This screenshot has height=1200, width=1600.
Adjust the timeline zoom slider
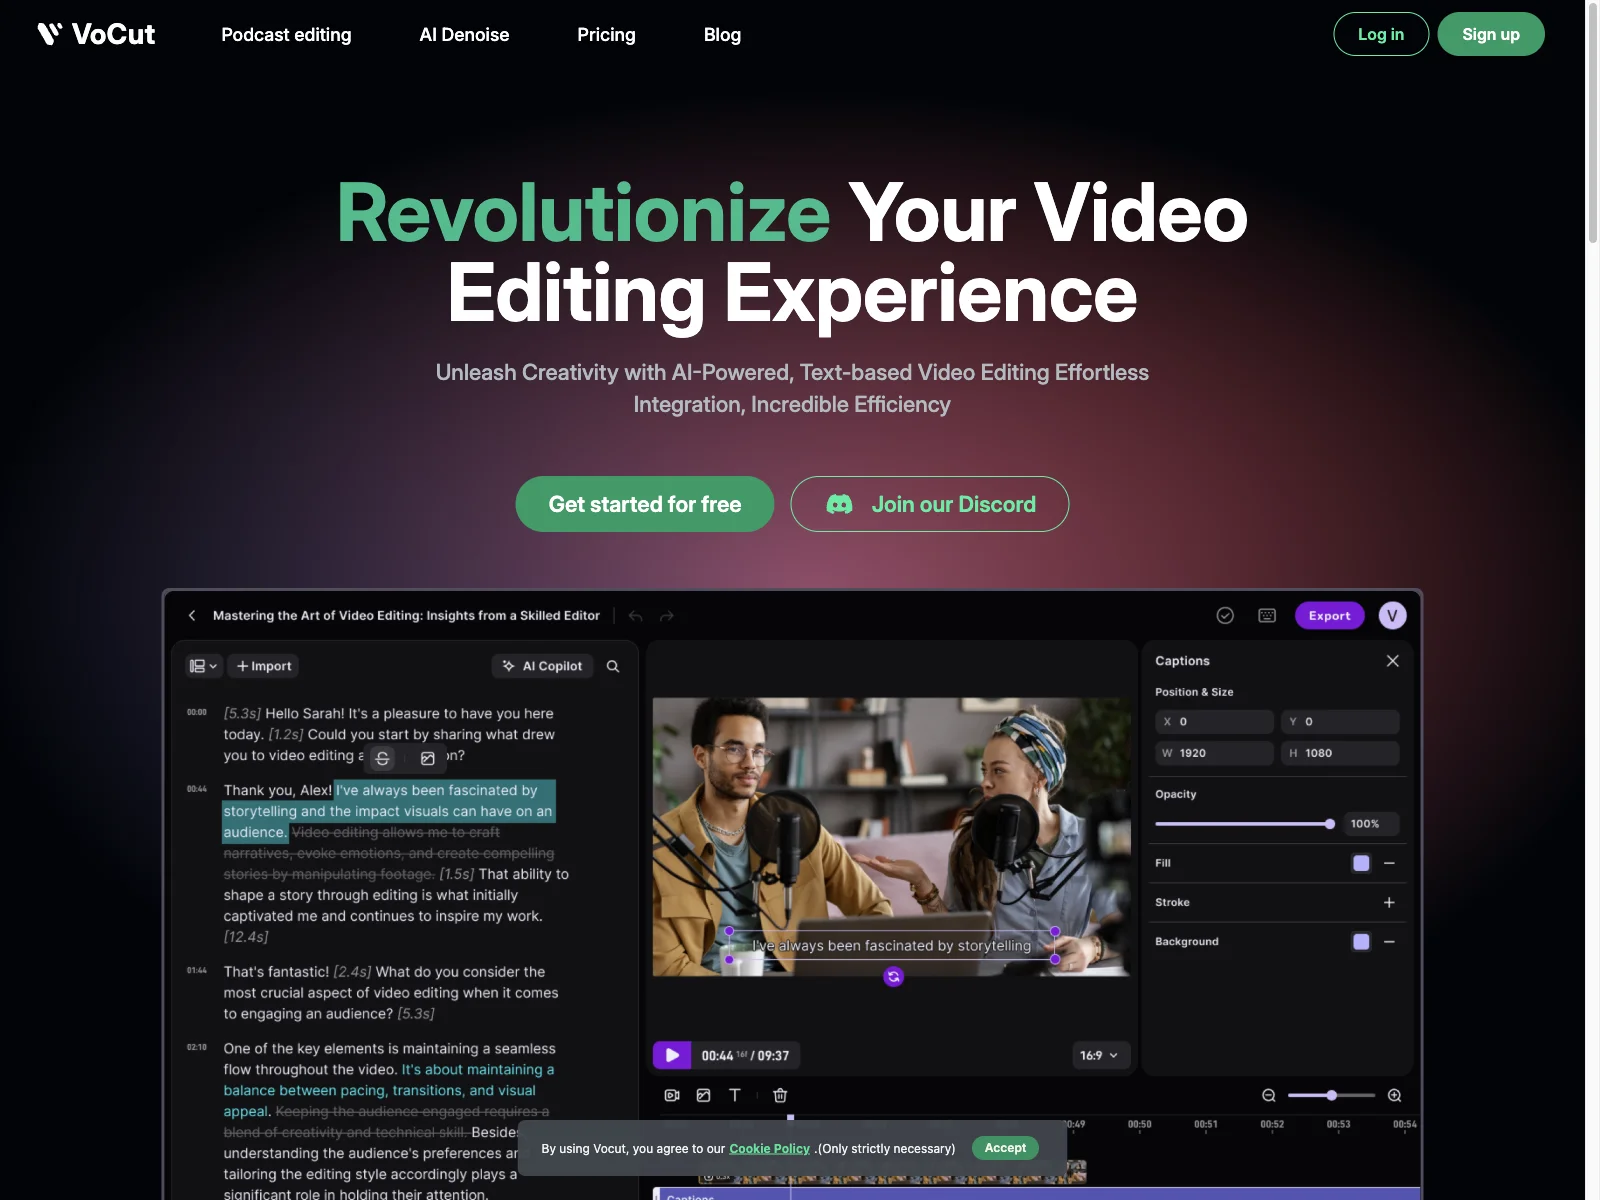coord(1331,1095)
